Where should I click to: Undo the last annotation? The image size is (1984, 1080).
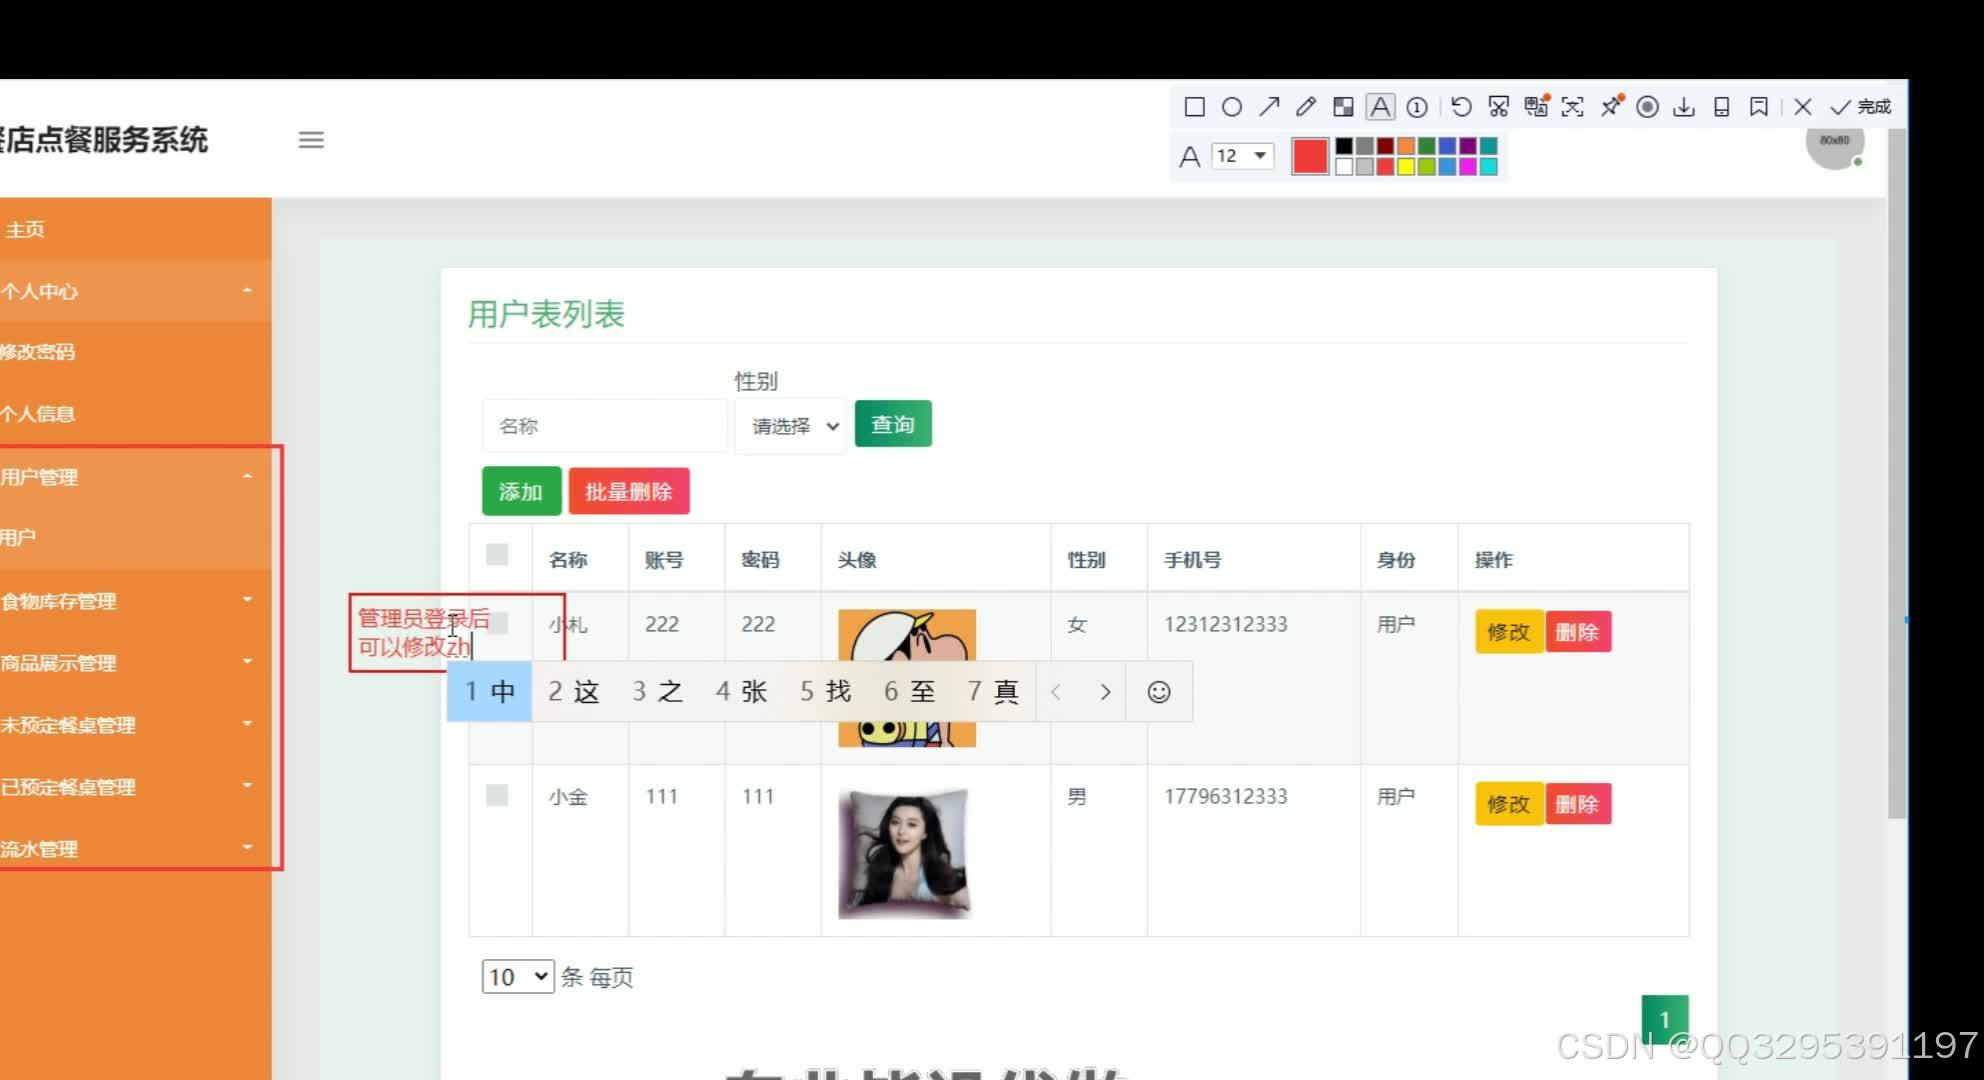pos(1461,107)
